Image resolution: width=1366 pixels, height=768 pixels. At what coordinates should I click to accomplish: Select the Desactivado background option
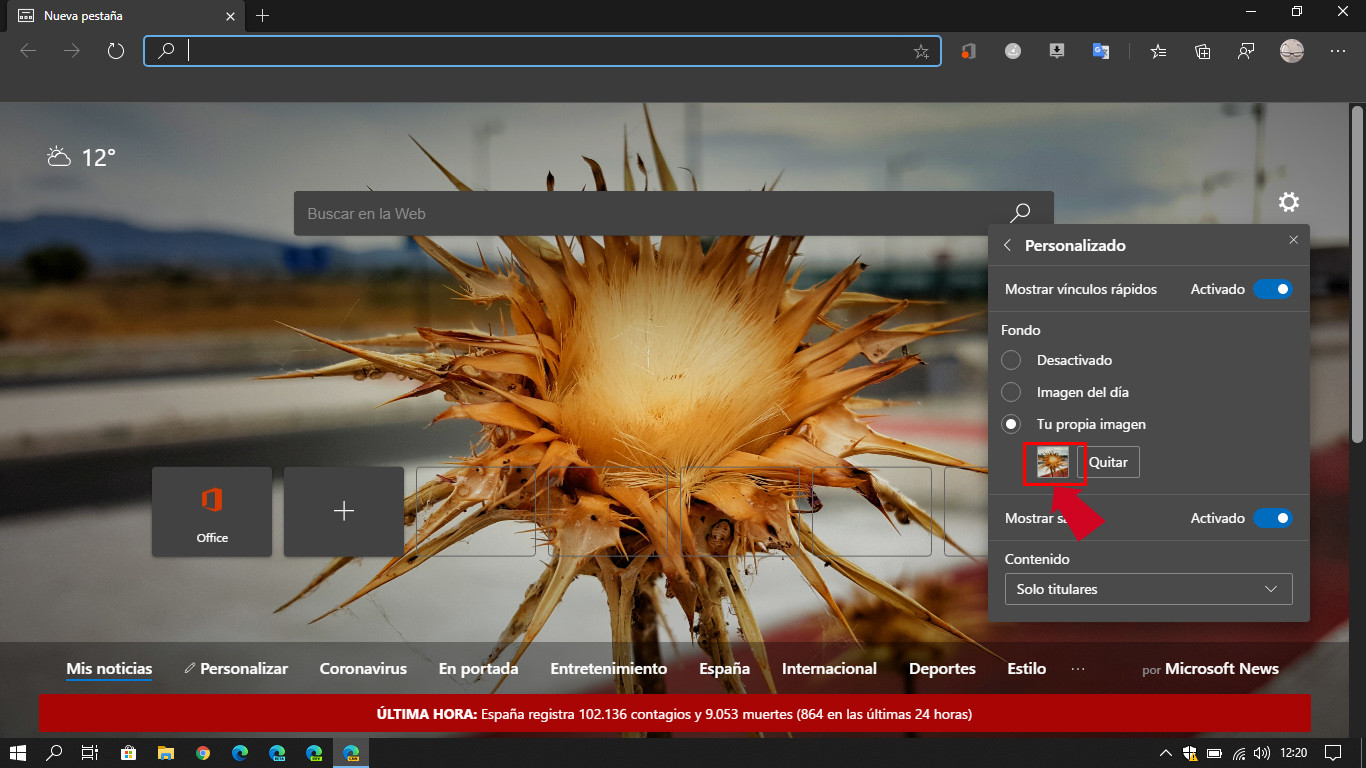click(x=1011, y=360)
